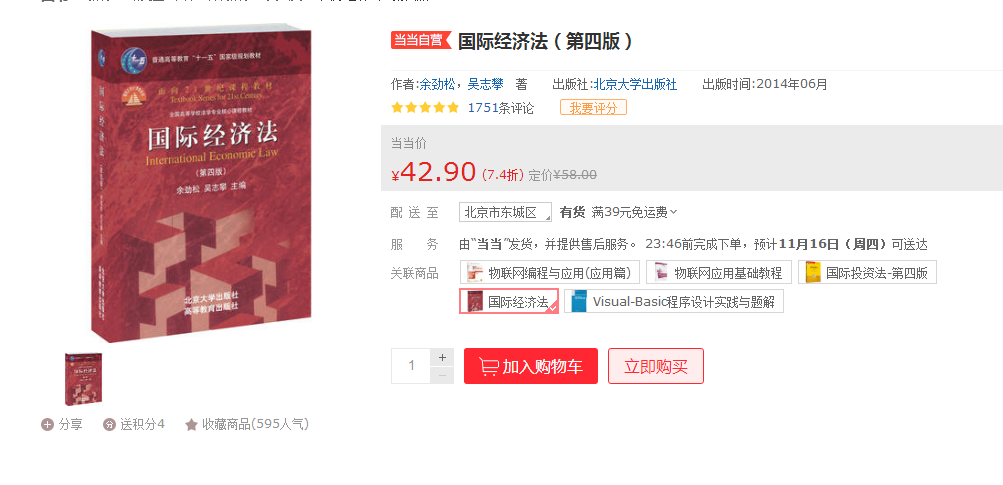Choose 物联网编程与应用(应用篇) related product
The image size is (1003, 485).
549,273
